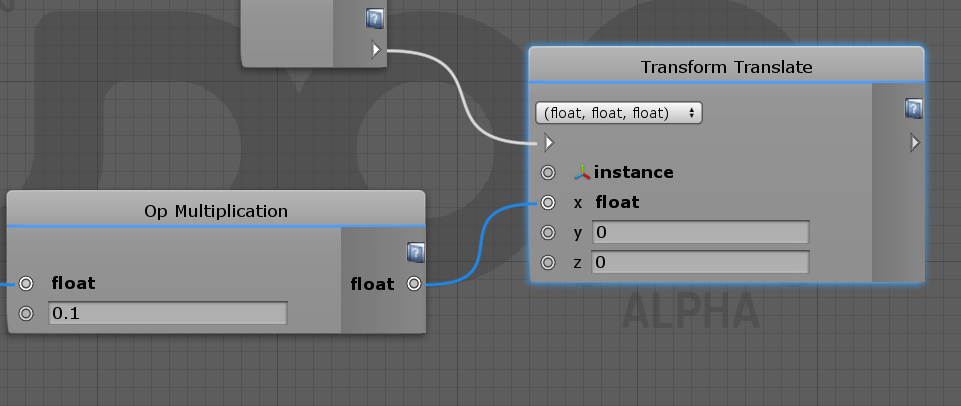Click the instance axis gizmo icon

click(x=582, y=173)
